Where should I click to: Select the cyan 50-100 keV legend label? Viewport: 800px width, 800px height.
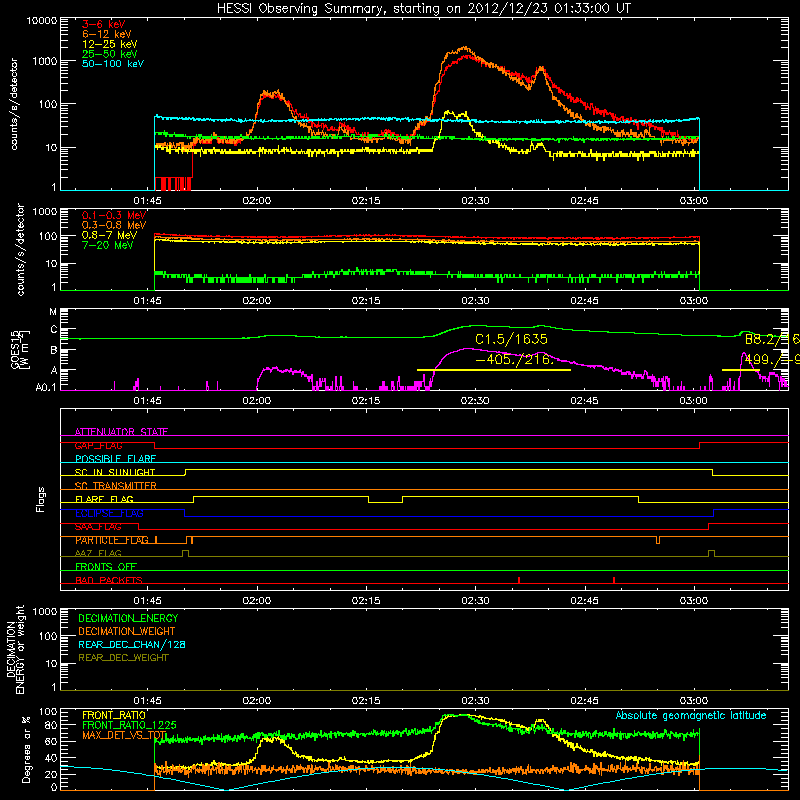click(x=113, y=64)
